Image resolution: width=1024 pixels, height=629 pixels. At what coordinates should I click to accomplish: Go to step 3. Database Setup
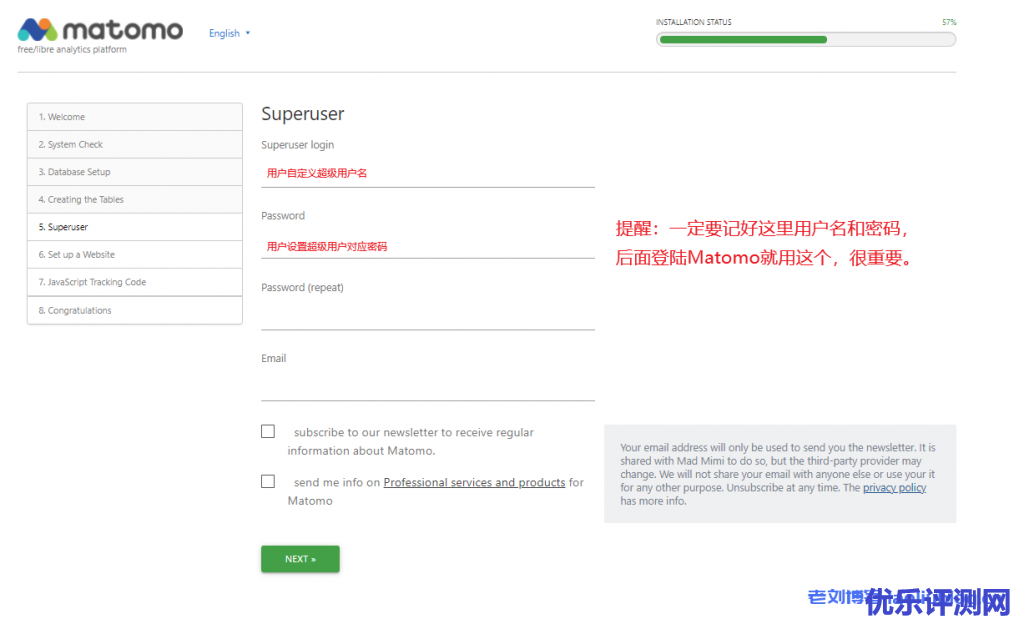[135, 172]
